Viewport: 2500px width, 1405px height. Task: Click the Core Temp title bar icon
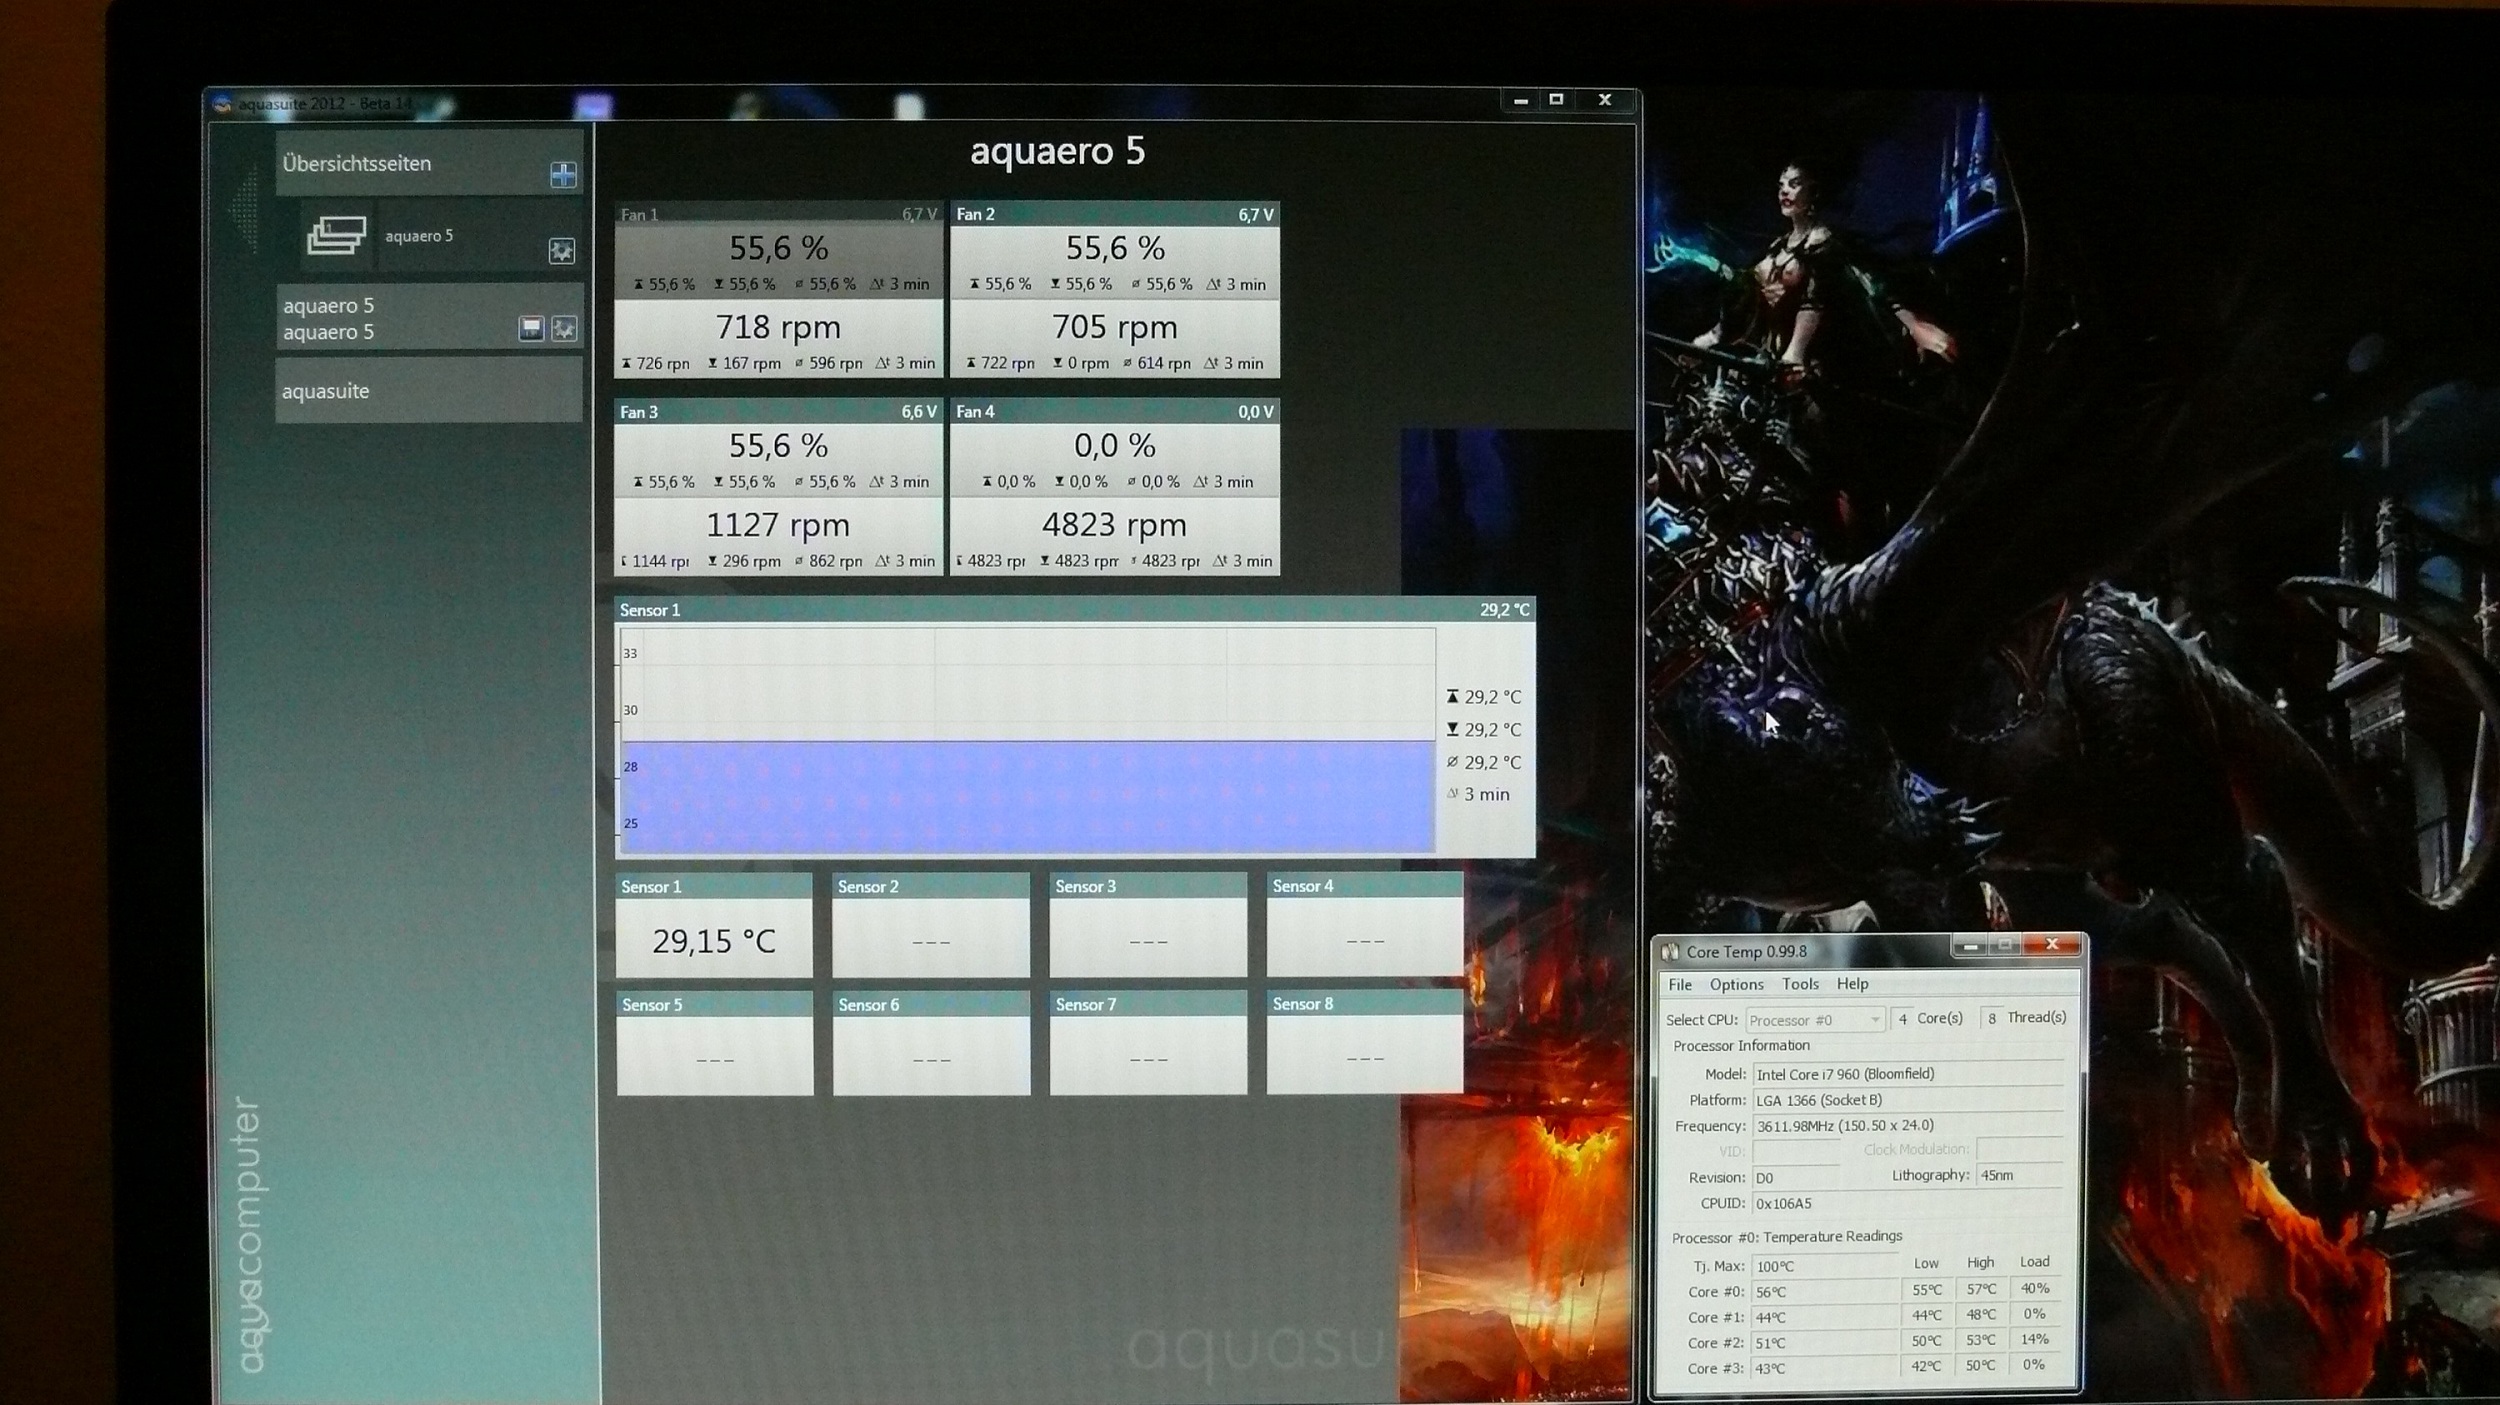(x=1670, y=952)
